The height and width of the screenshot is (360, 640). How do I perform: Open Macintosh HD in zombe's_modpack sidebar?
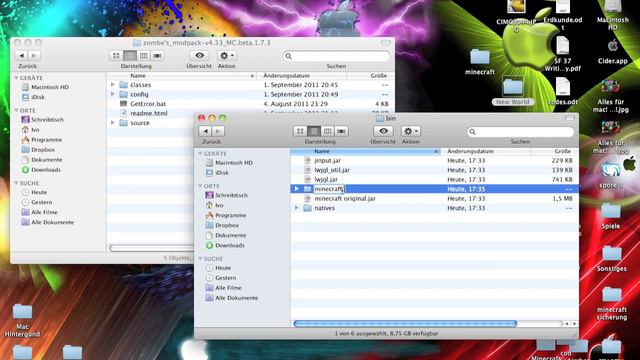tap(50, 87)
